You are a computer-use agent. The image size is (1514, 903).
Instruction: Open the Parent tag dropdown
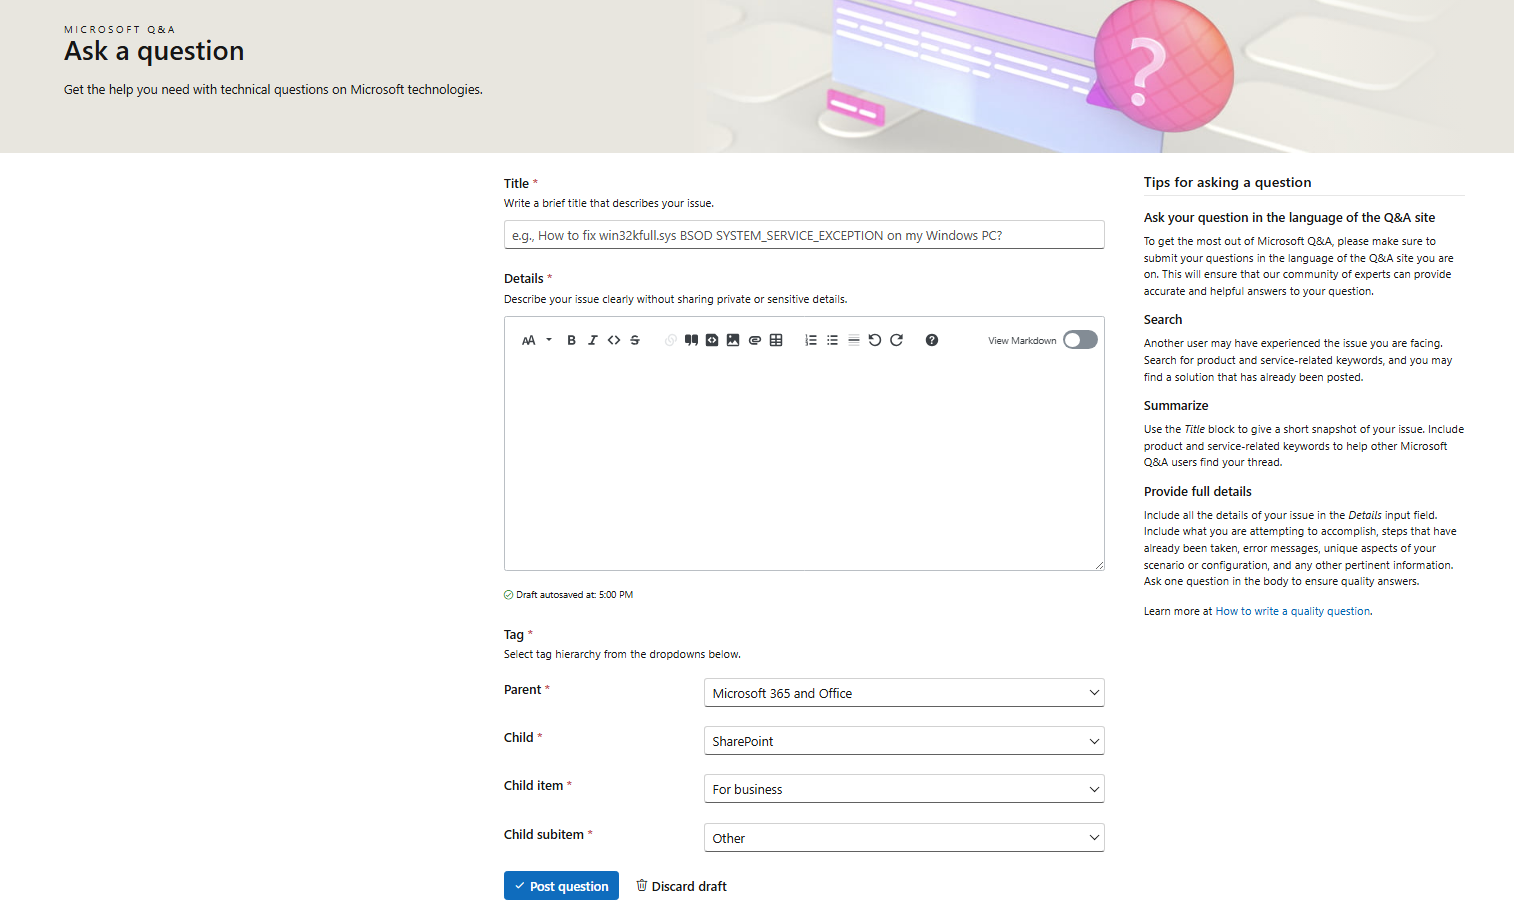(904, 693)
